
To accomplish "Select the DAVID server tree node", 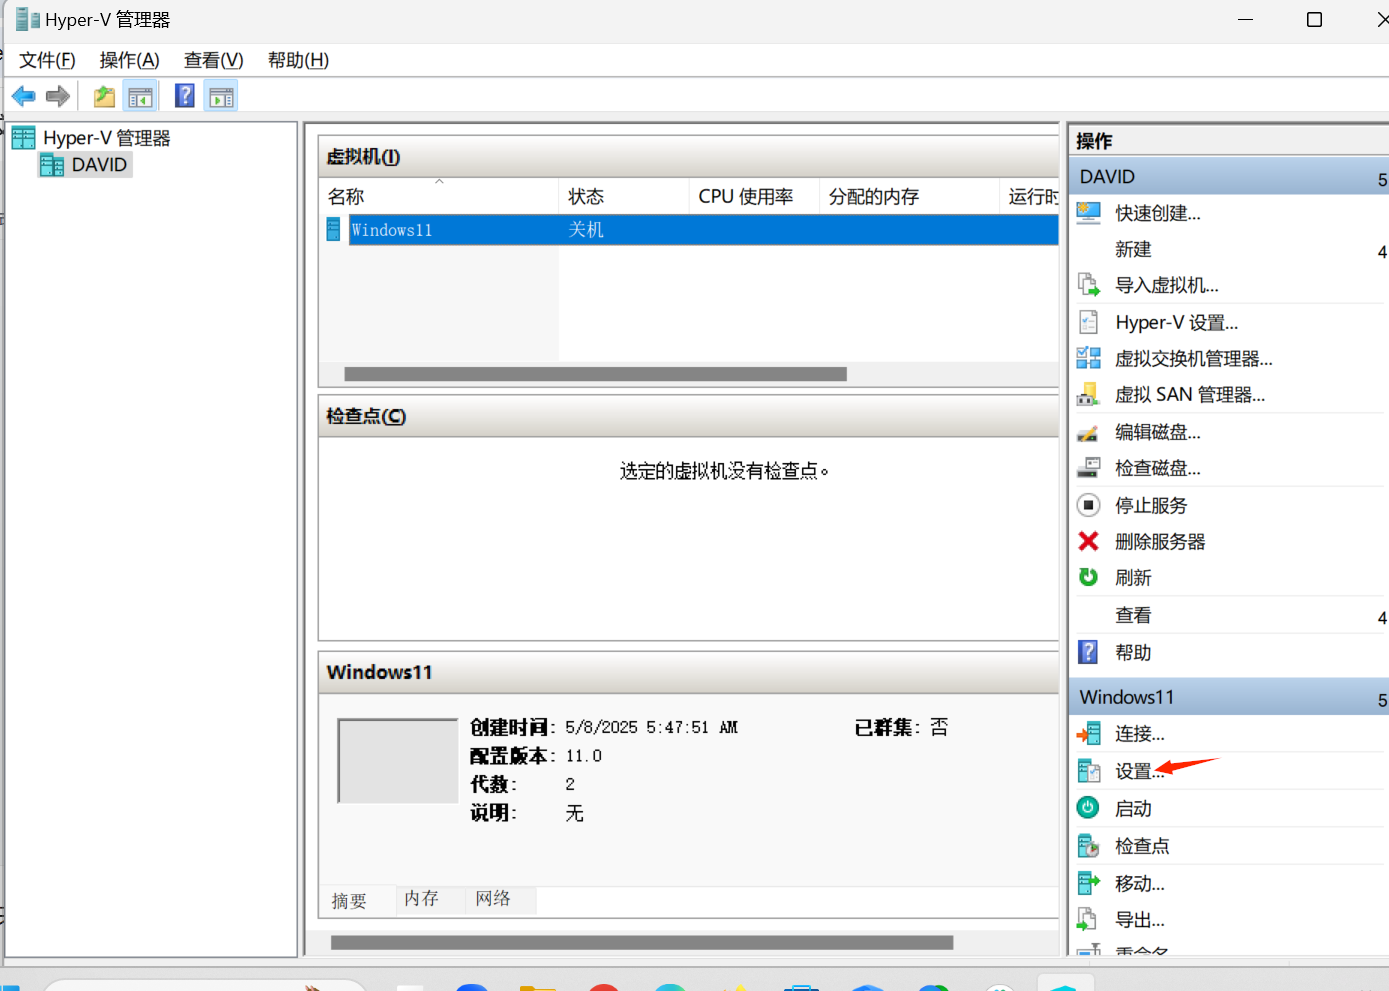I will click(99, 164).
